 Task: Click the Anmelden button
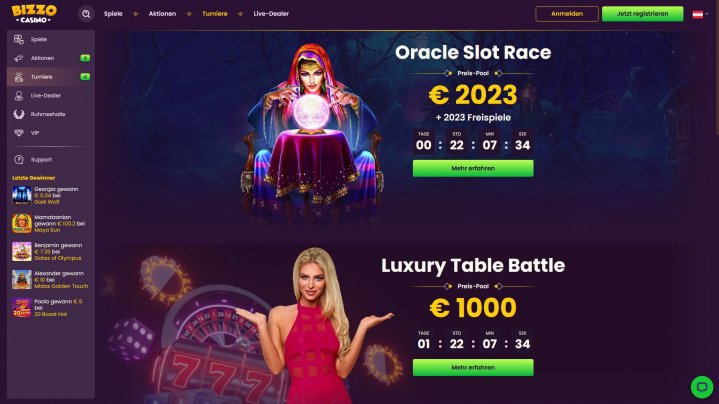coord(567,14)
